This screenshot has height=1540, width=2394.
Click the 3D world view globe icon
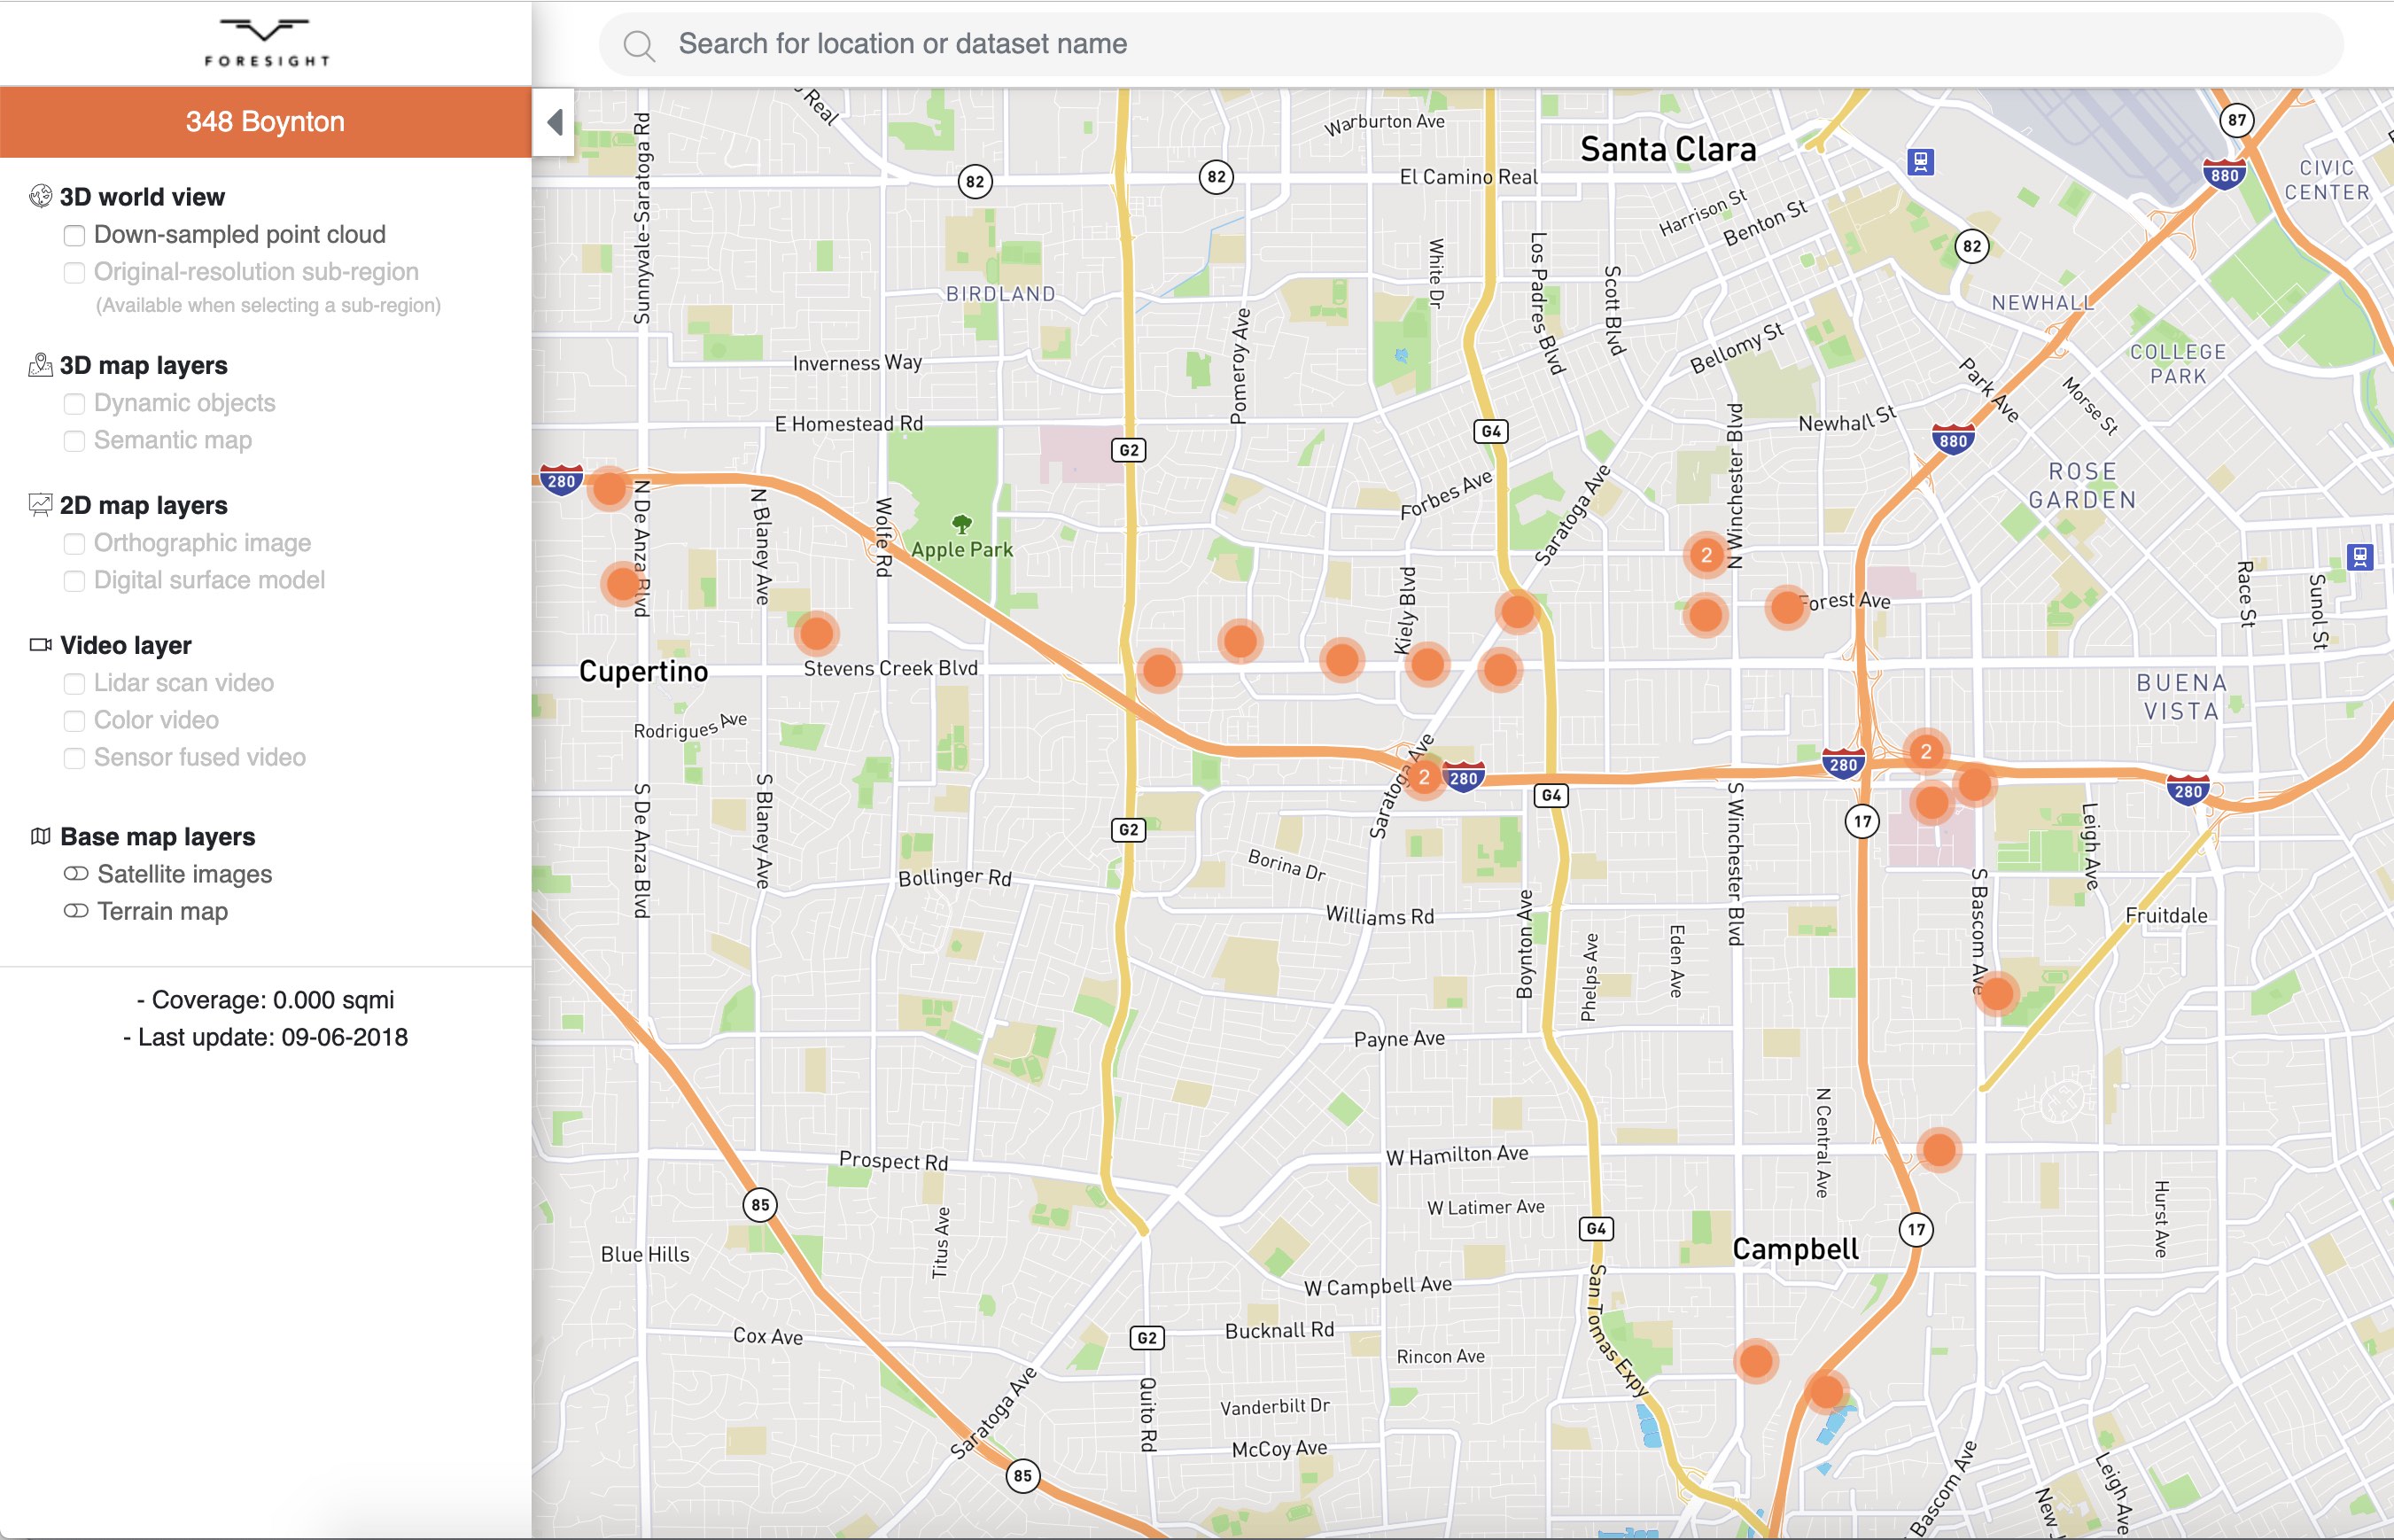(40, 196)
